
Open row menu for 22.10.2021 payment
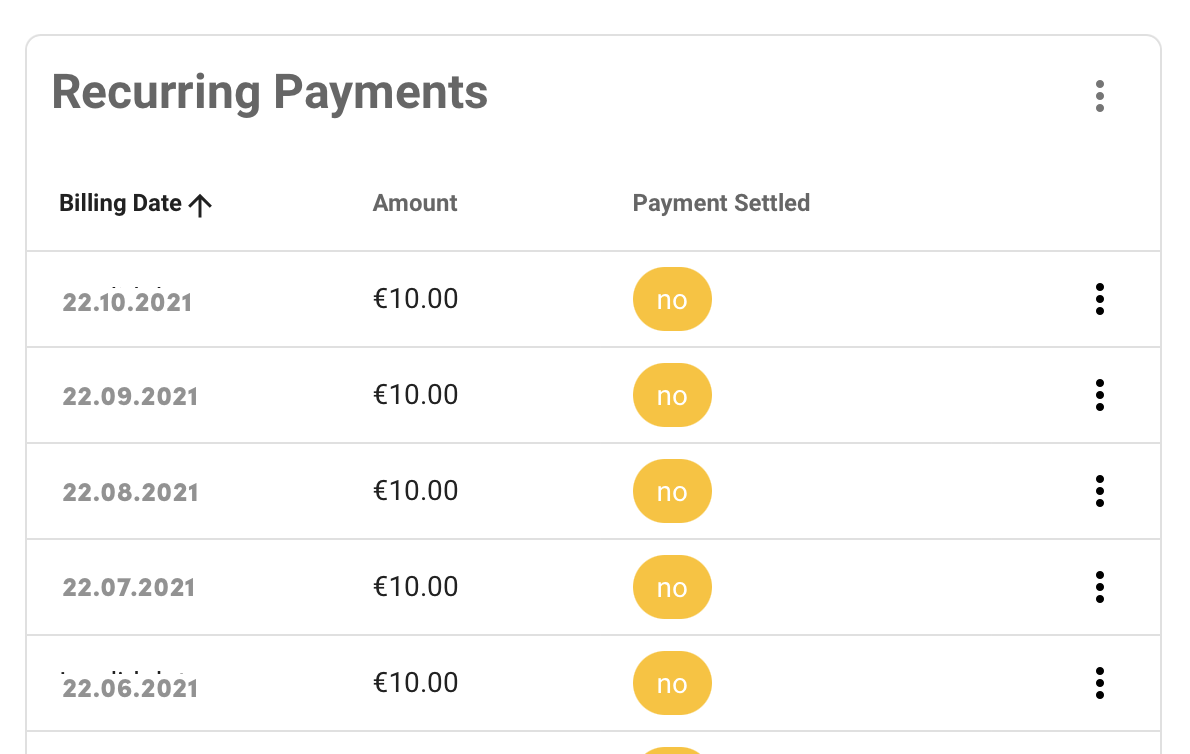(1099, 300)
